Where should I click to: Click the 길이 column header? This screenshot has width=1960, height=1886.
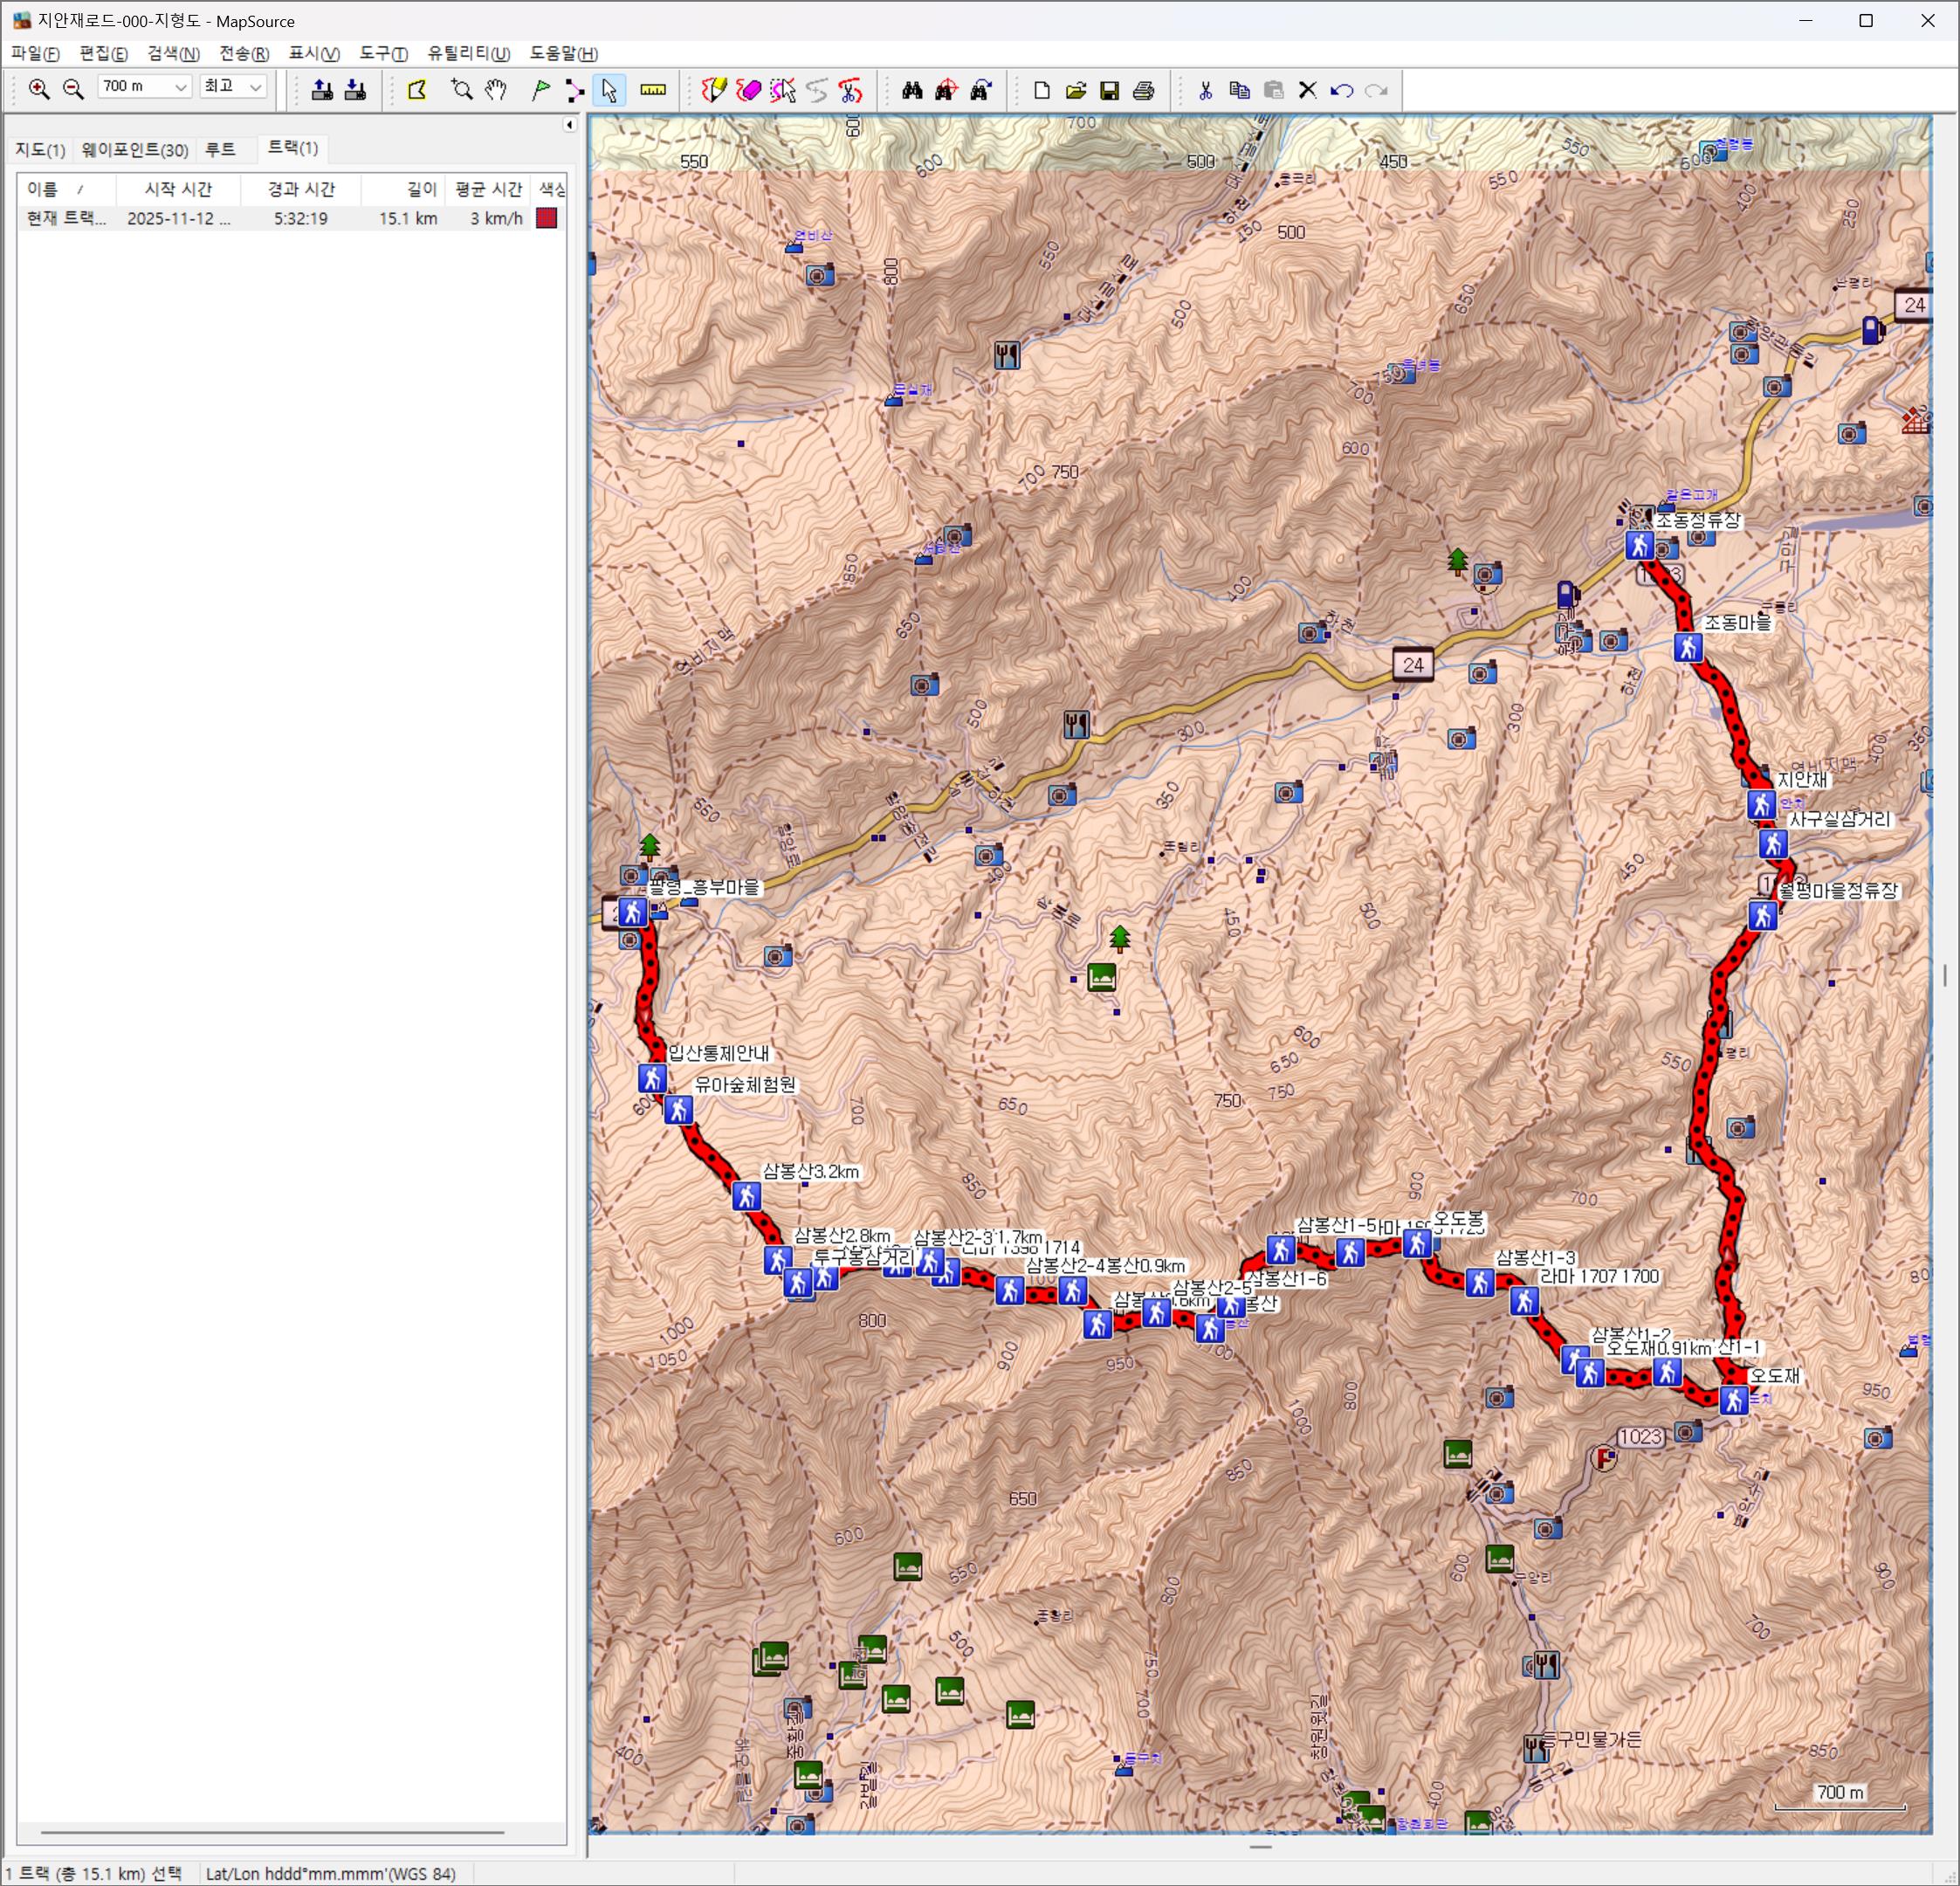tap(421, 189)
